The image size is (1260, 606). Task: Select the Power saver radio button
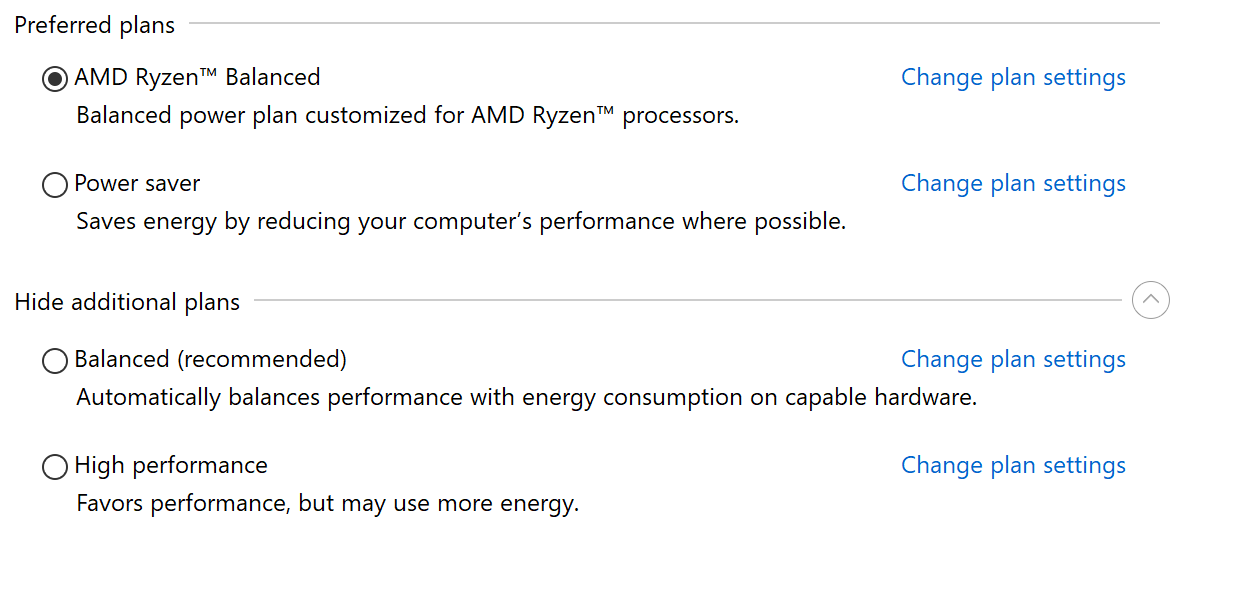point(55,185)
